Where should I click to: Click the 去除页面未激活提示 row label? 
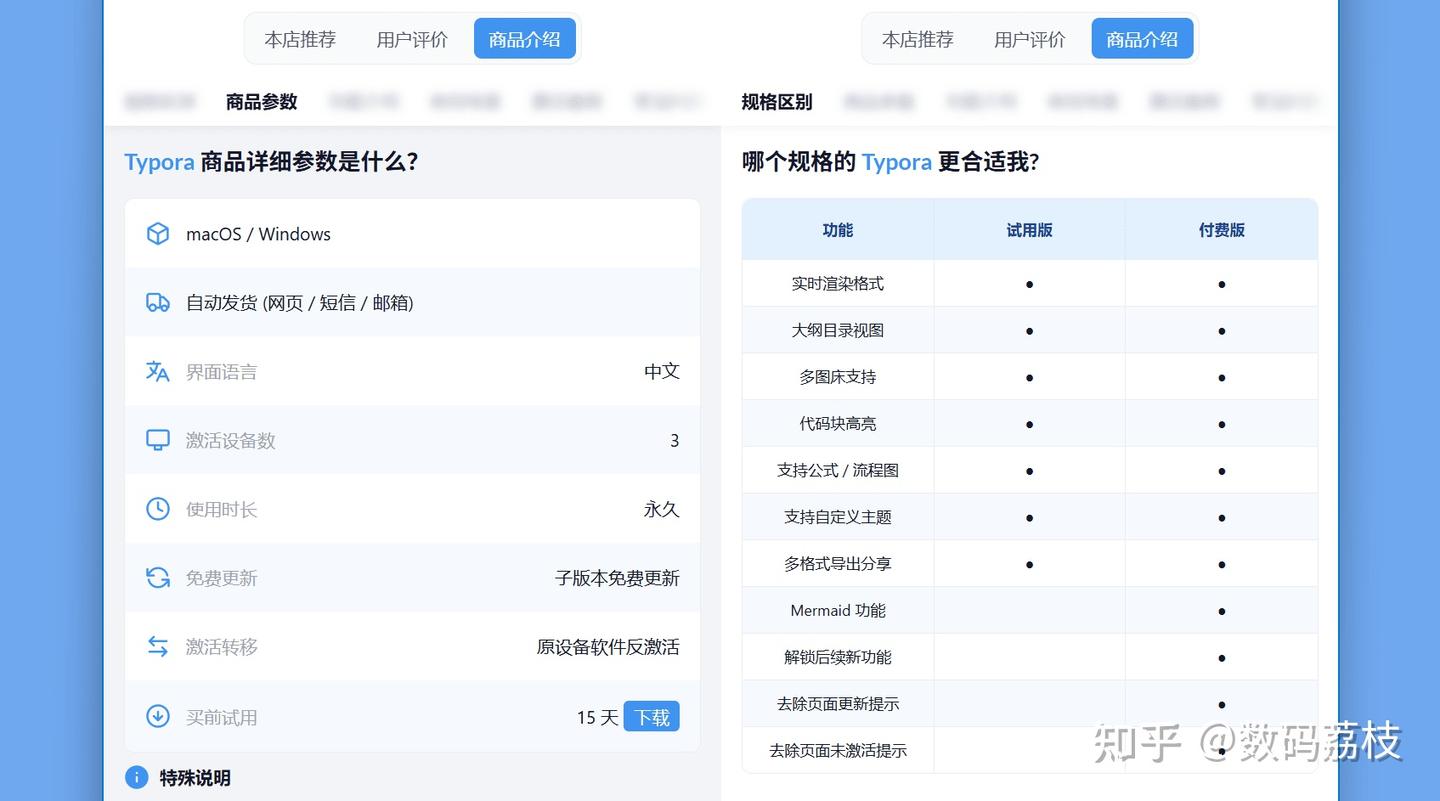click(838, 750)
